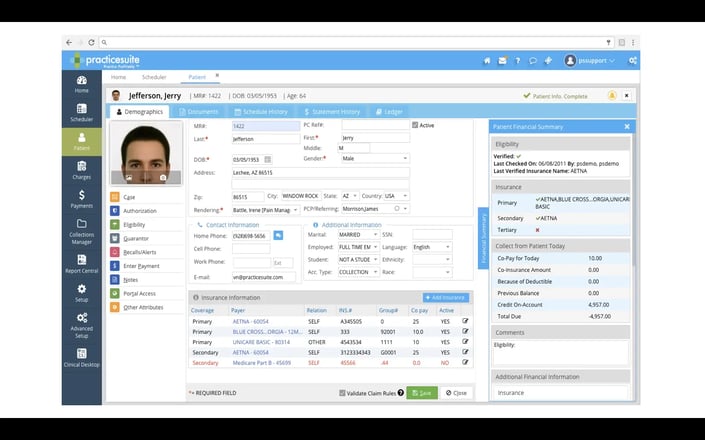This screenshot has width=705, height=440.
Task: Open the Language dropdown
Action: tap(432, 247)
